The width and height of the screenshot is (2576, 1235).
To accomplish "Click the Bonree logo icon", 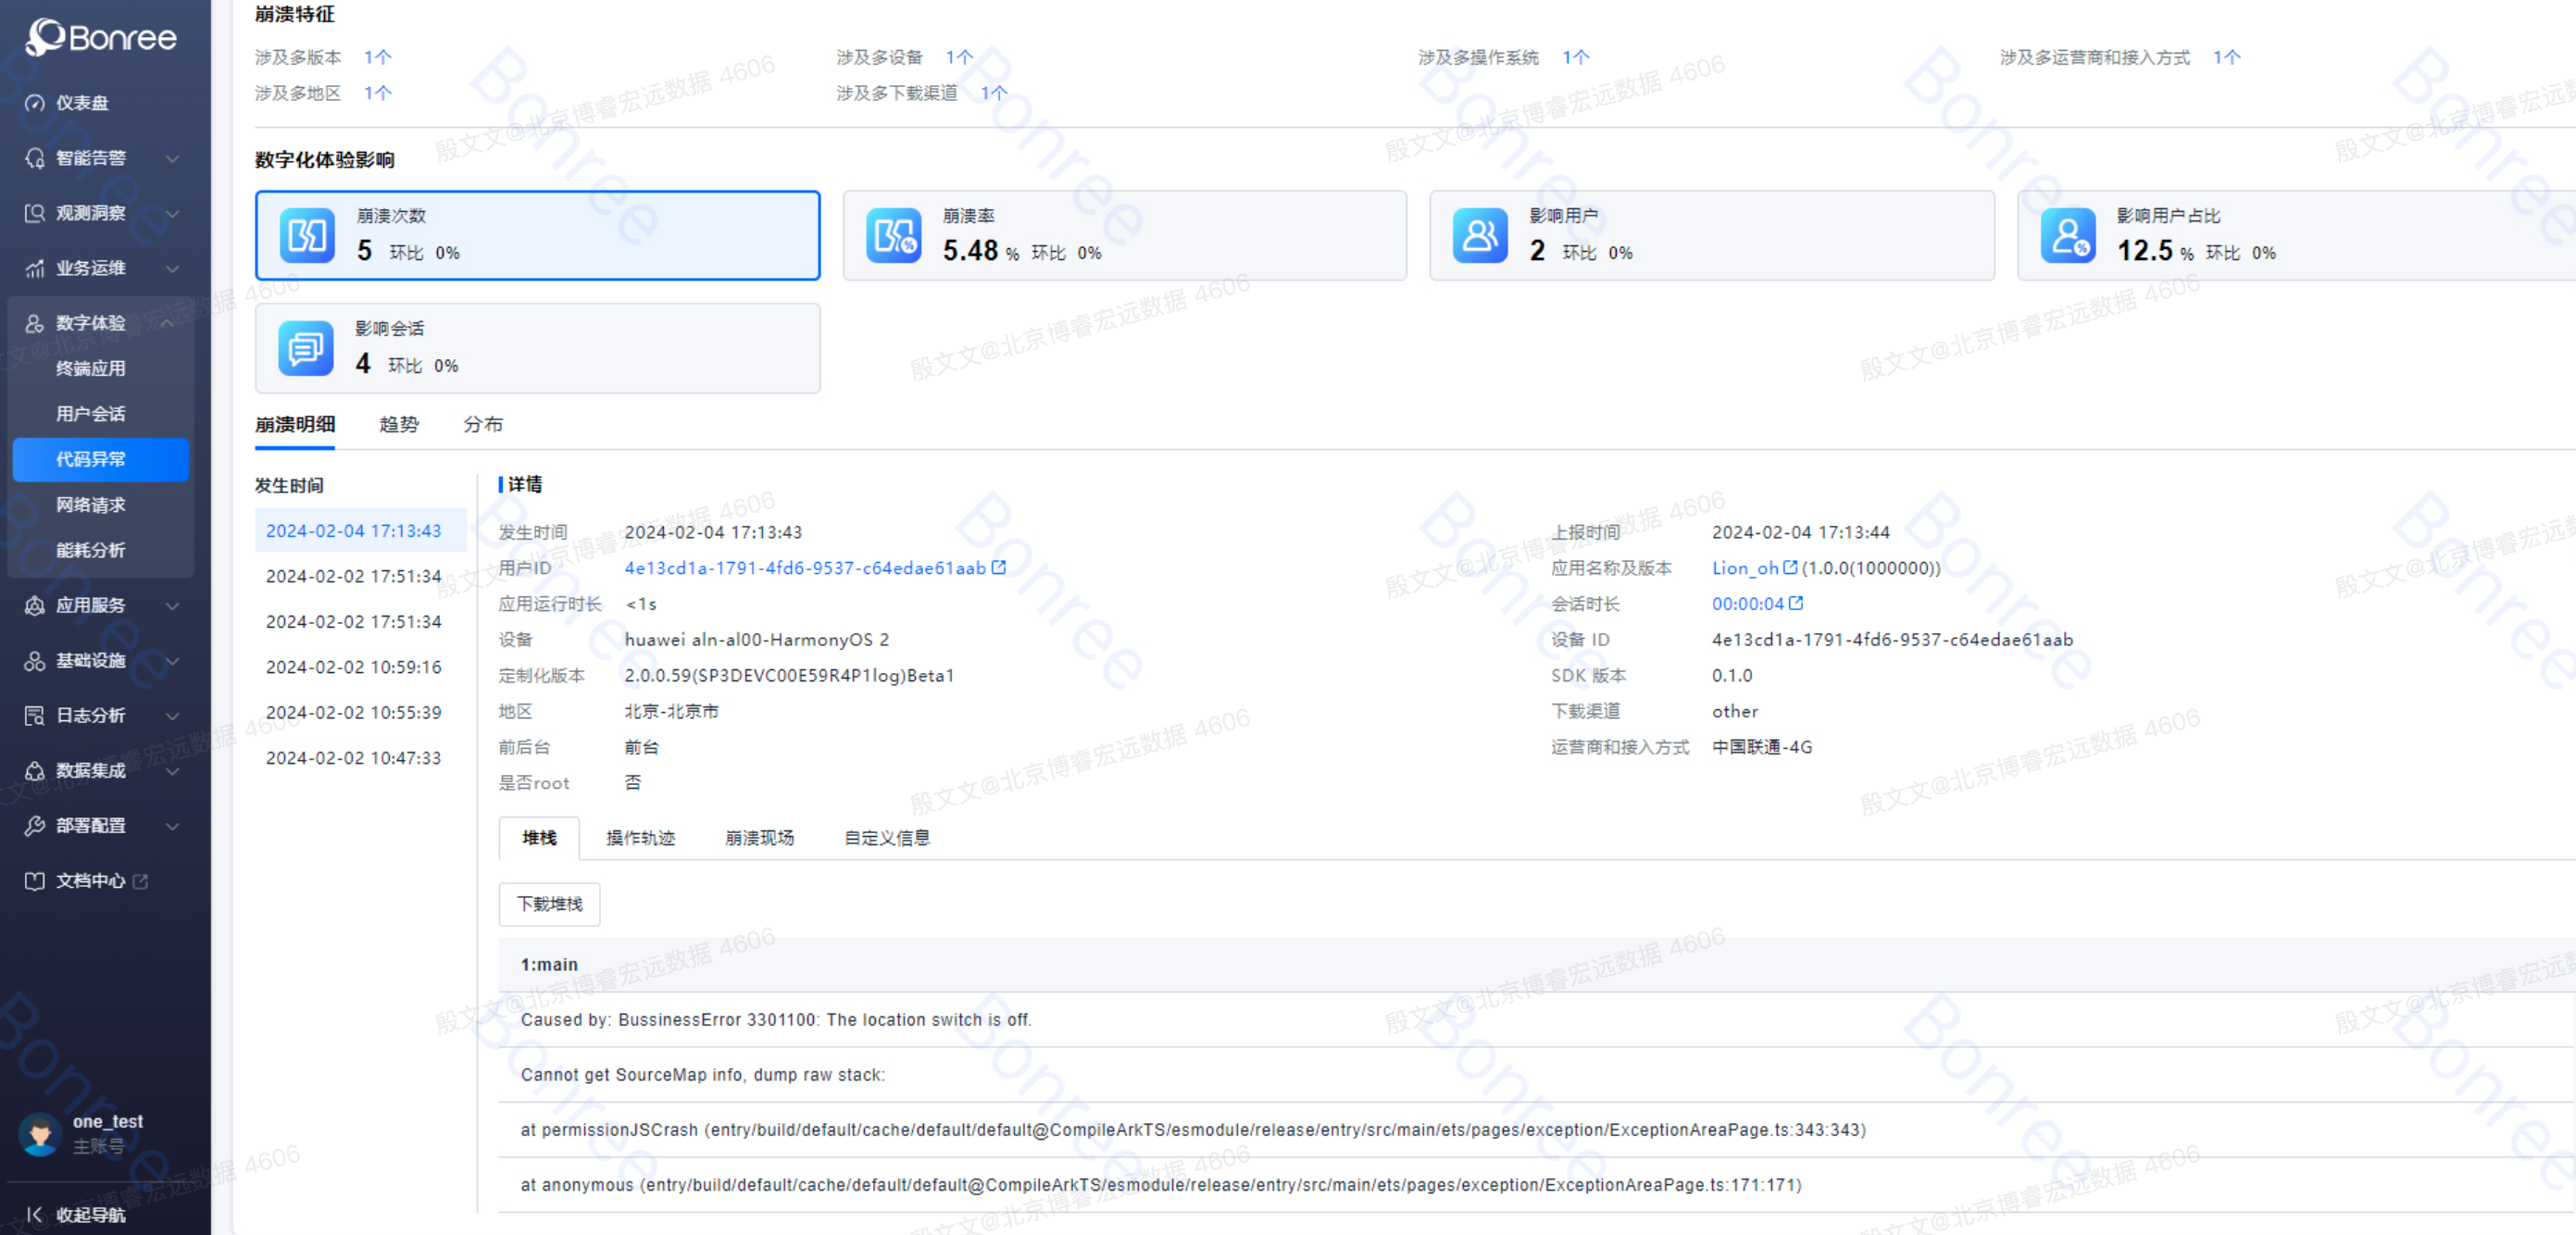I will coord(44,37).
